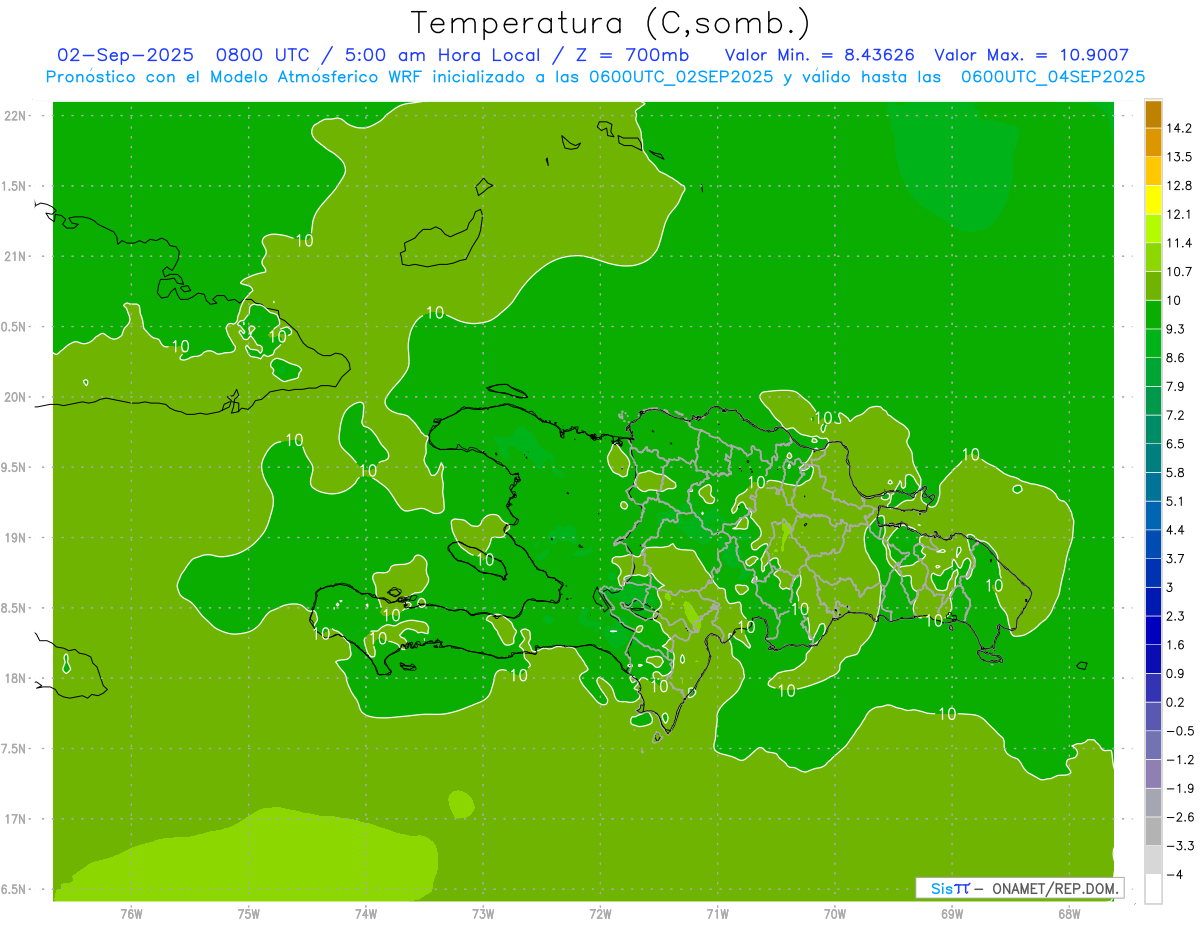
Task: Click the white colorbar segment below -4
Action: coord(1153,889)
